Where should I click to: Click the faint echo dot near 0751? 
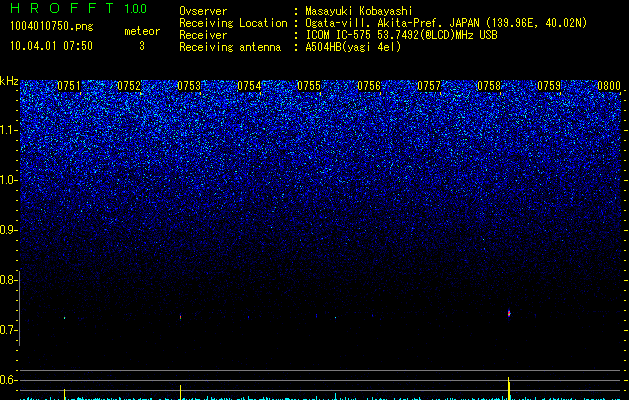[x=65, y=318]
